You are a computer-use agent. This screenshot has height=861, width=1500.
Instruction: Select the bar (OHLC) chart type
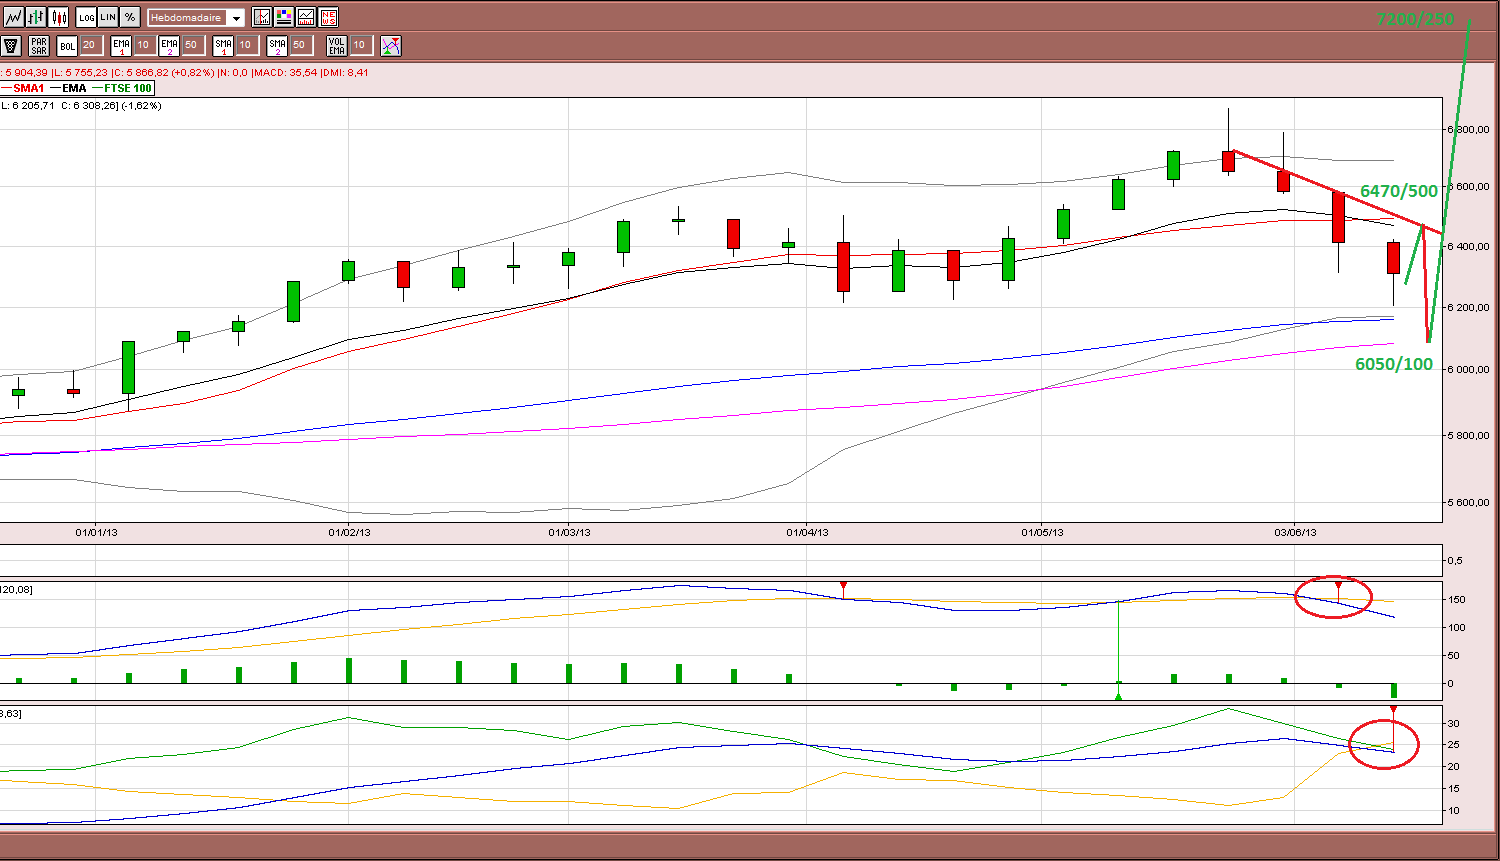tap(36, 17)
